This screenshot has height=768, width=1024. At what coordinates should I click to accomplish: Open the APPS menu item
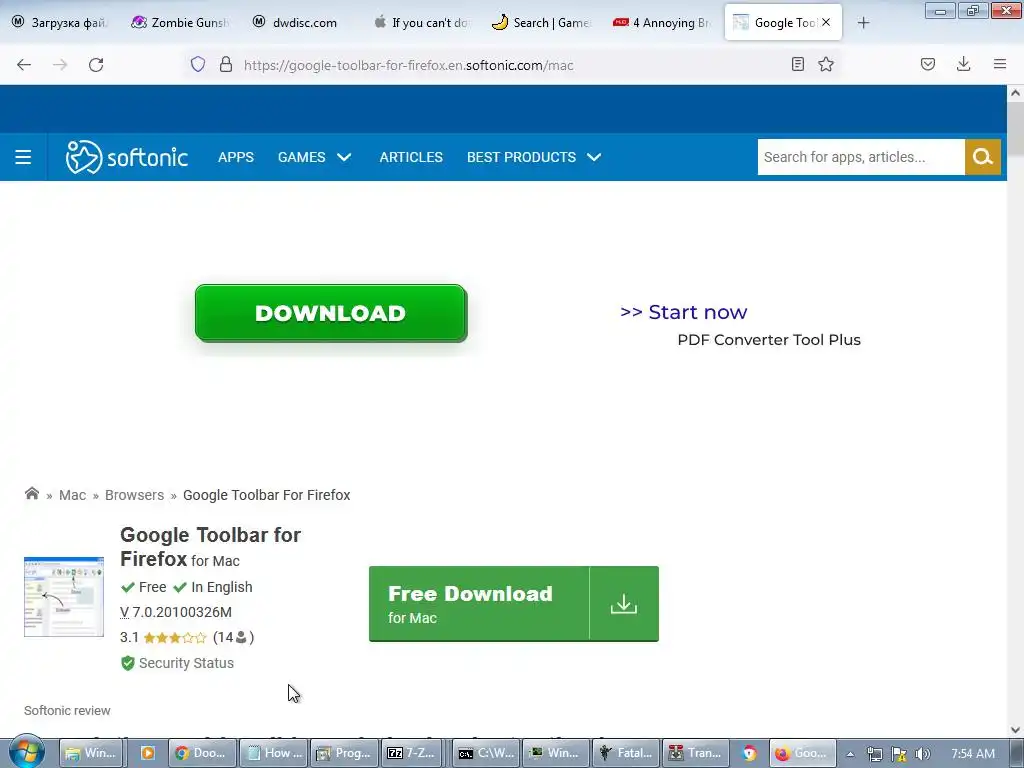pos(236,157)
